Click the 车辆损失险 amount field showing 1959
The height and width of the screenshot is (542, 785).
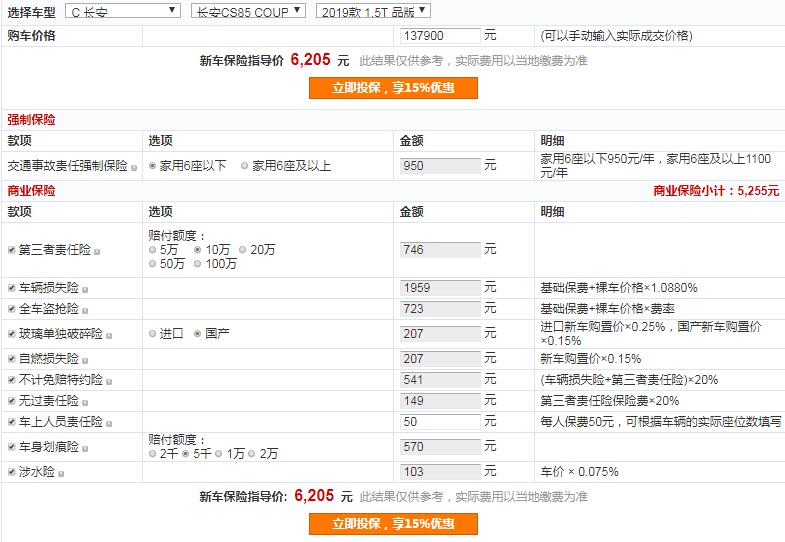pyautogui.click(x=440, y=288)
